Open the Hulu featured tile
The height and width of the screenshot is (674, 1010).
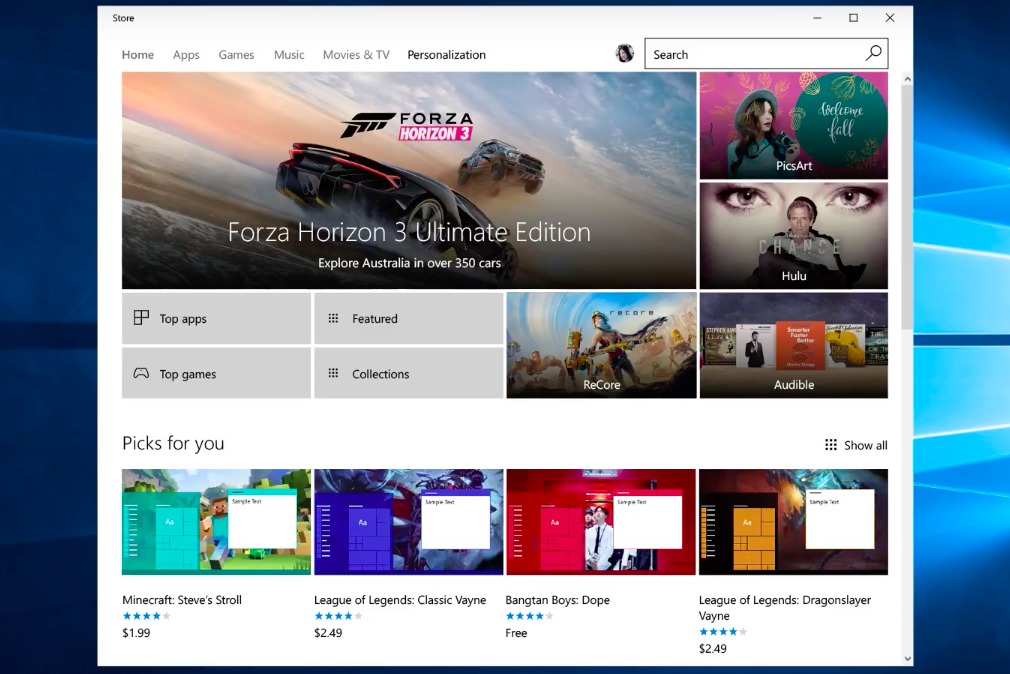793,236
